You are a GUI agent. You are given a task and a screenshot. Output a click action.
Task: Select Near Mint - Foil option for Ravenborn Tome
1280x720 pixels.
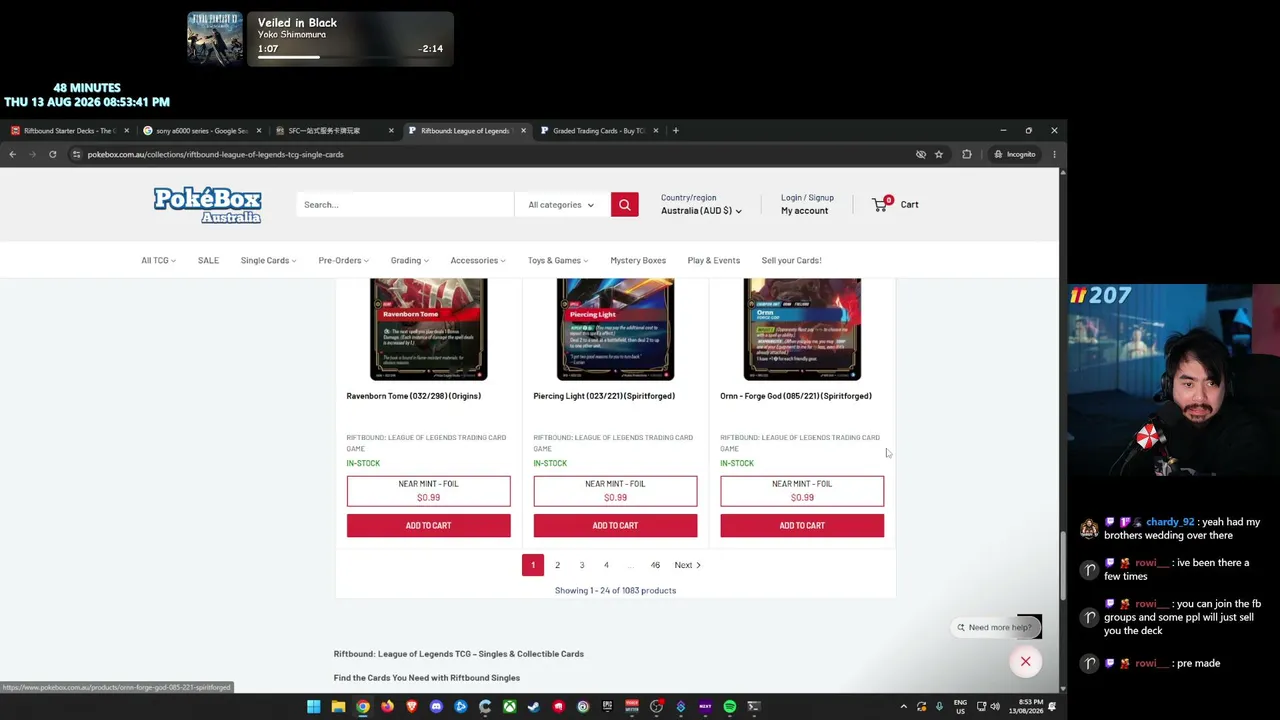point(428,491)
